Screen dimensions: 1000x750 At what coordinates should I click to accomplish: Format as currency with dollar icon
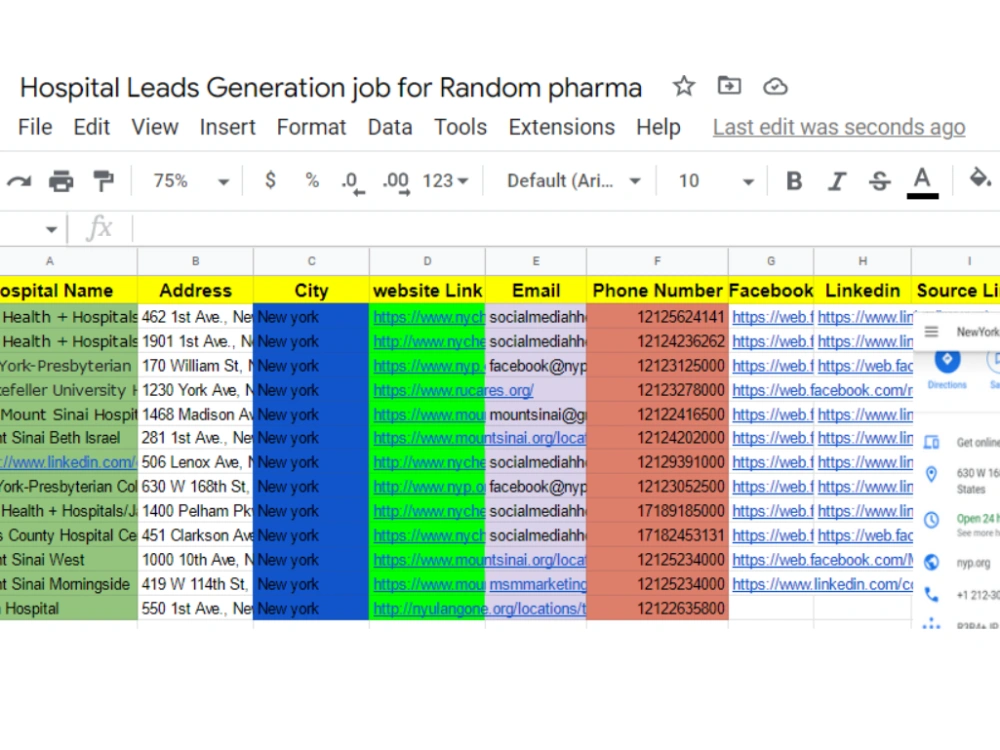click(x=270, y=180)
